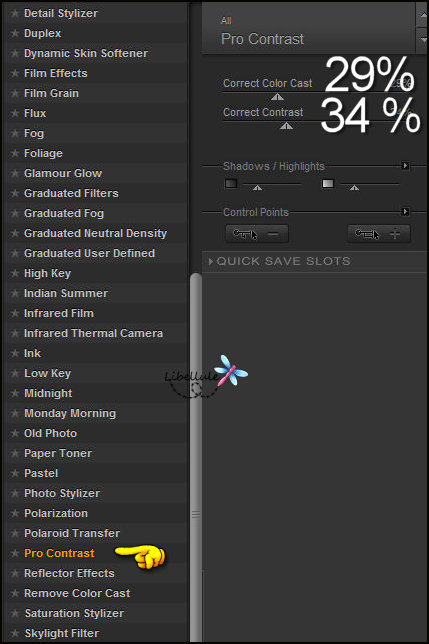Mark Glamour Glow as favorite with star
Screen dimensions: 429x644
(15, 173)
